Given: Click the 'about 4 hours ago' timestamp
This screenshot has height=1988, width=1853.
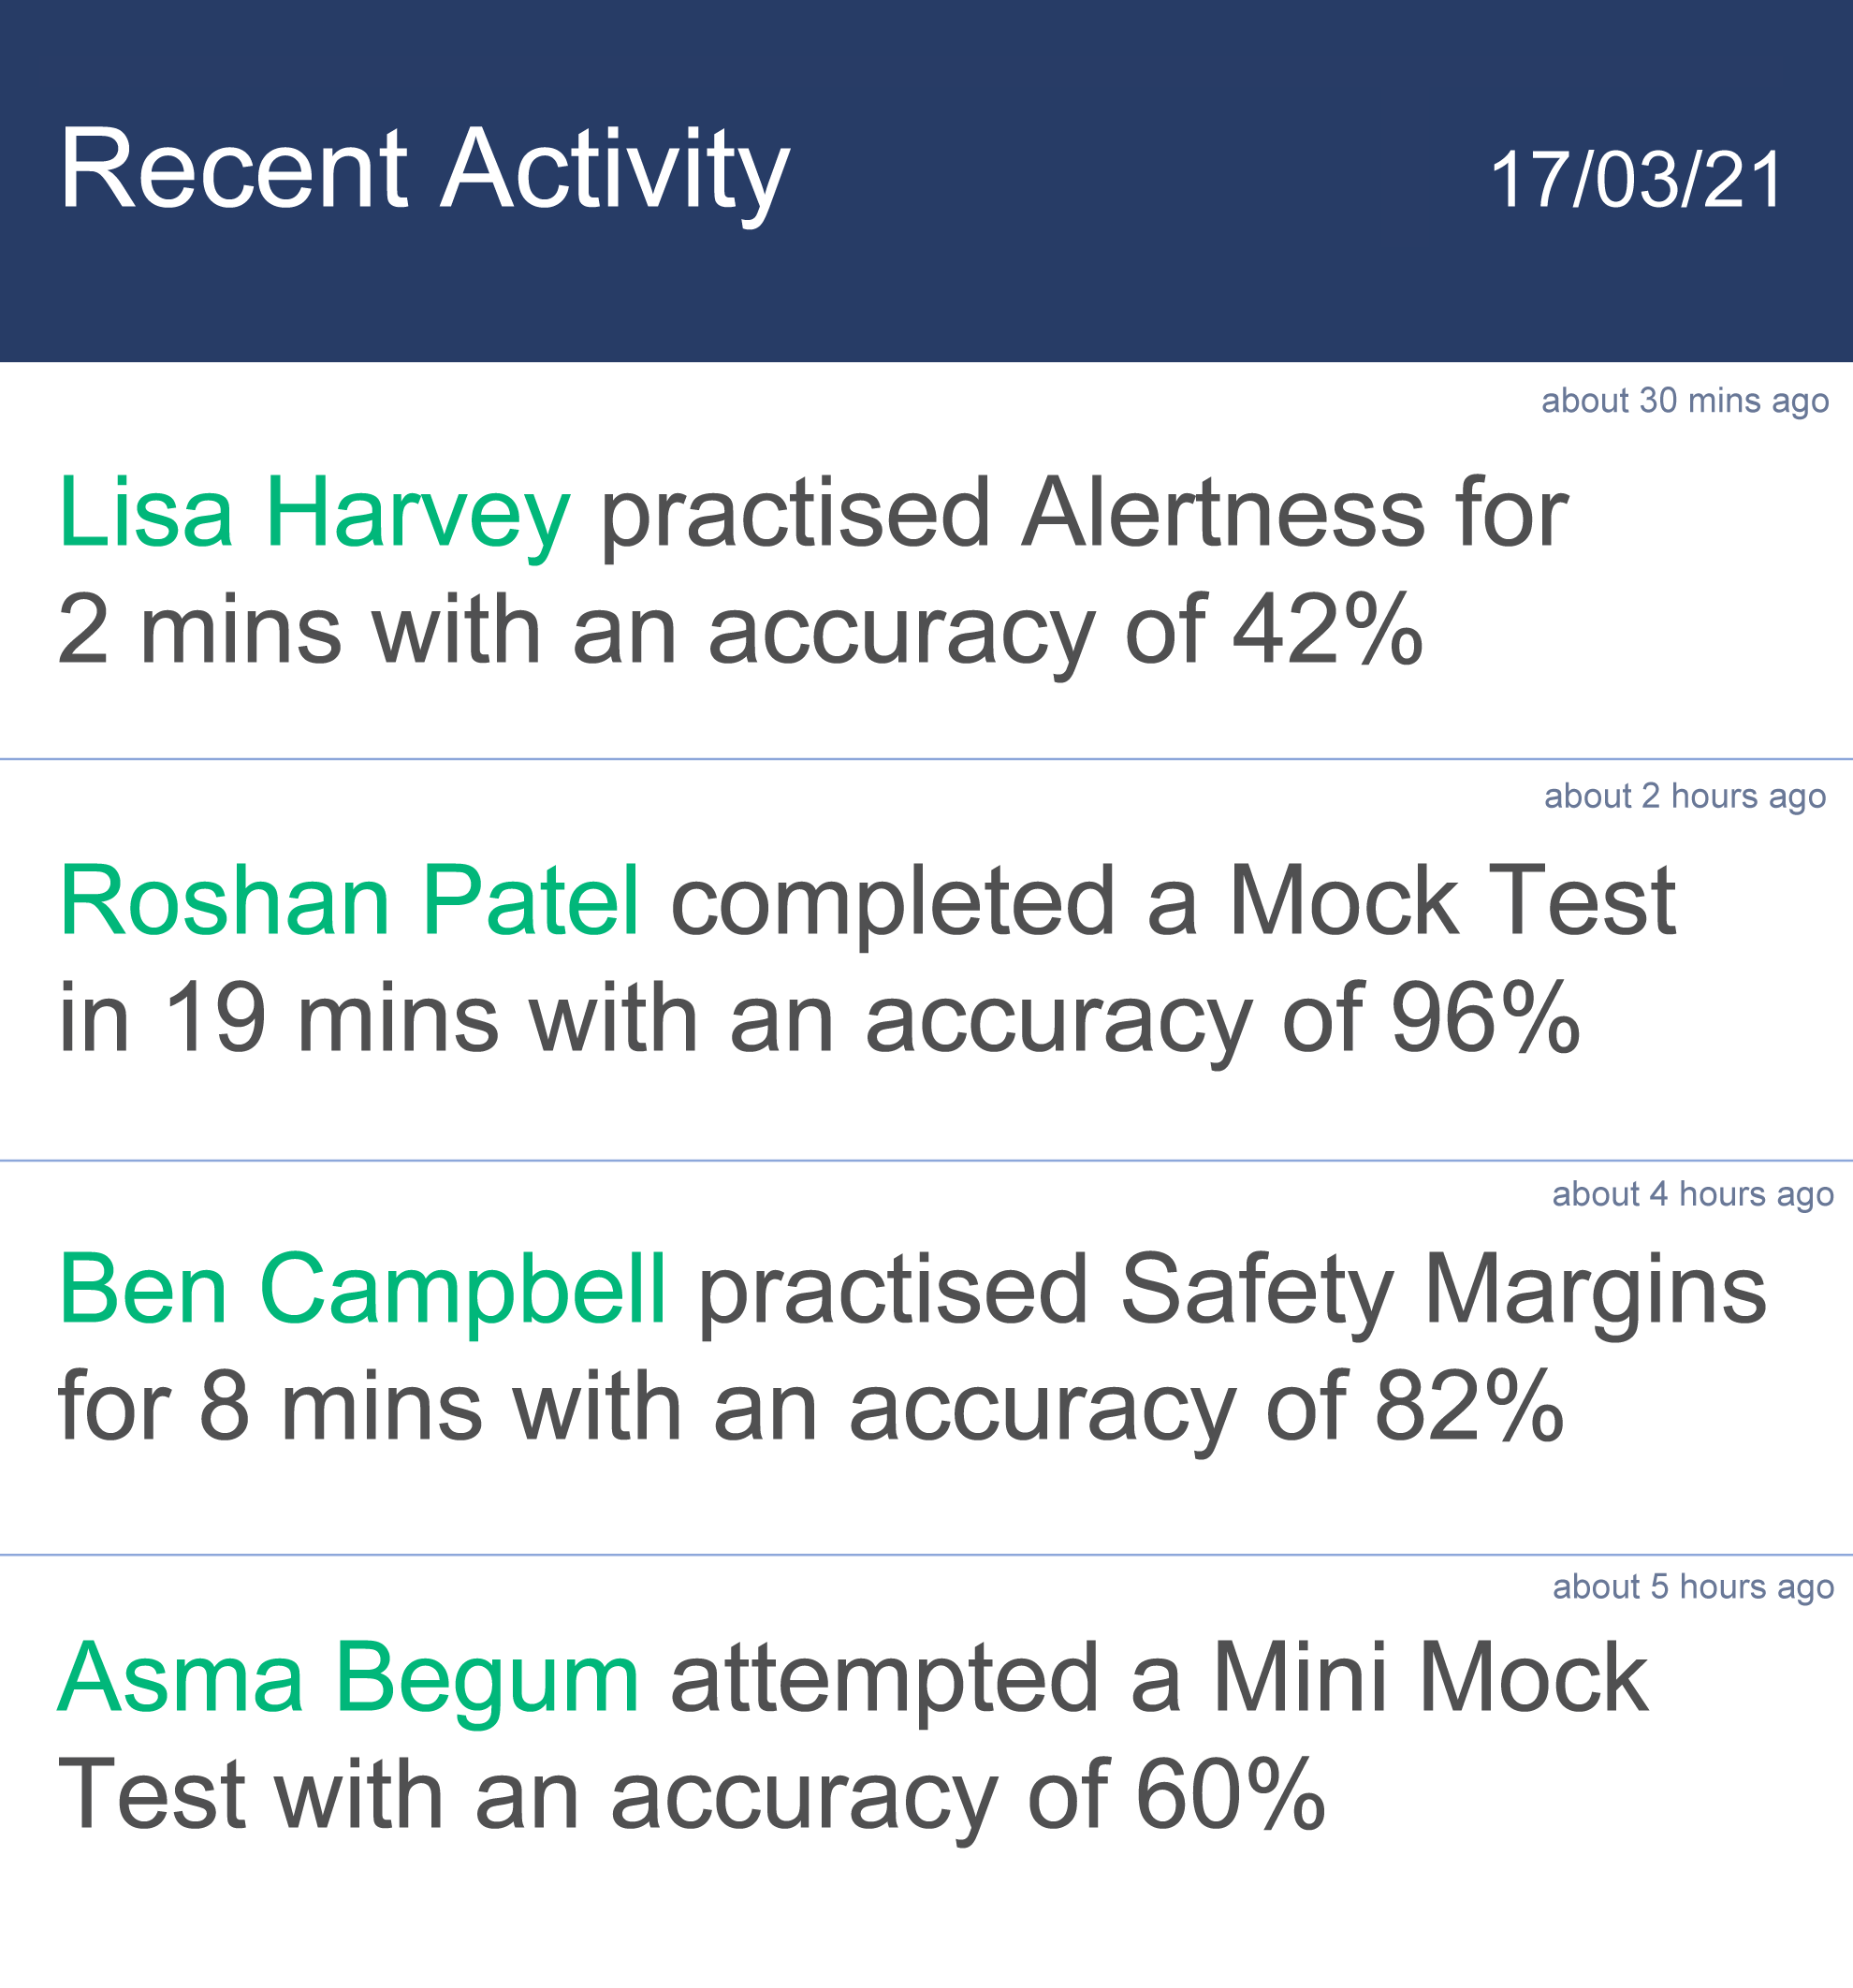Looking at the screenshot, I should point(1693,1195).
